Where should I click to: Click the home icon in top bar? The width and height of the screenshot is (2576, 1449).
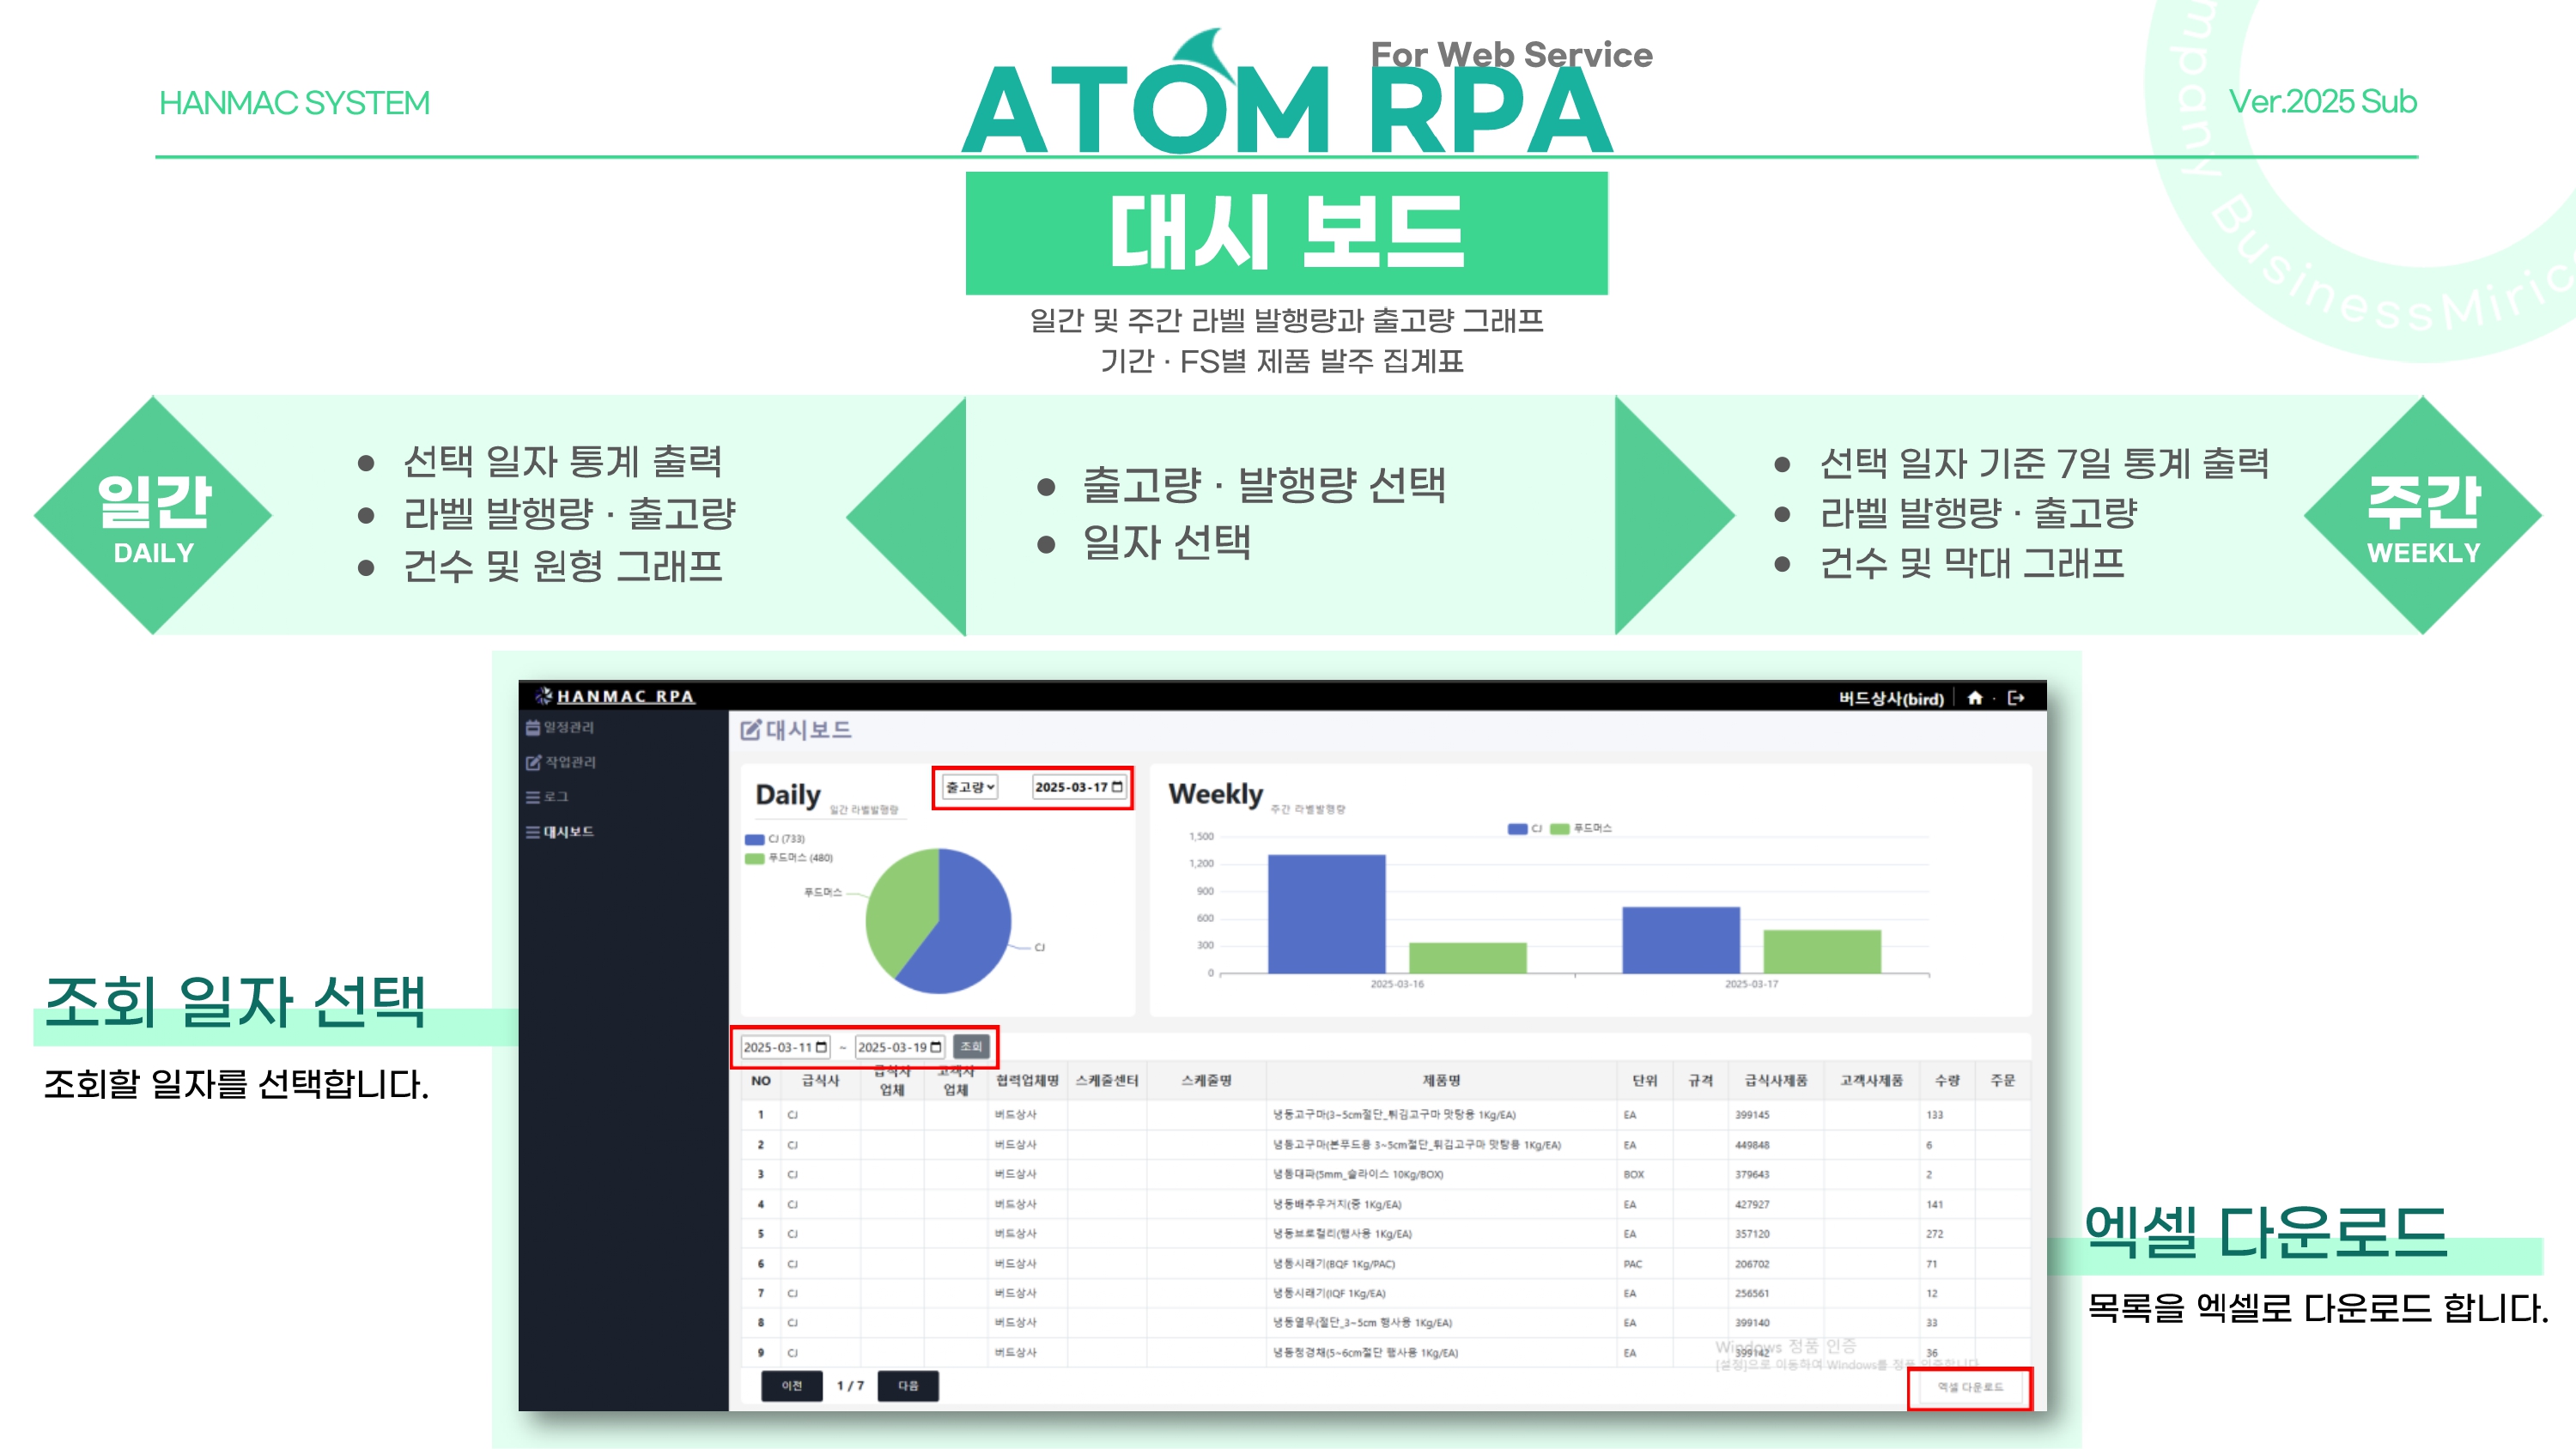tap(1974, 698)
